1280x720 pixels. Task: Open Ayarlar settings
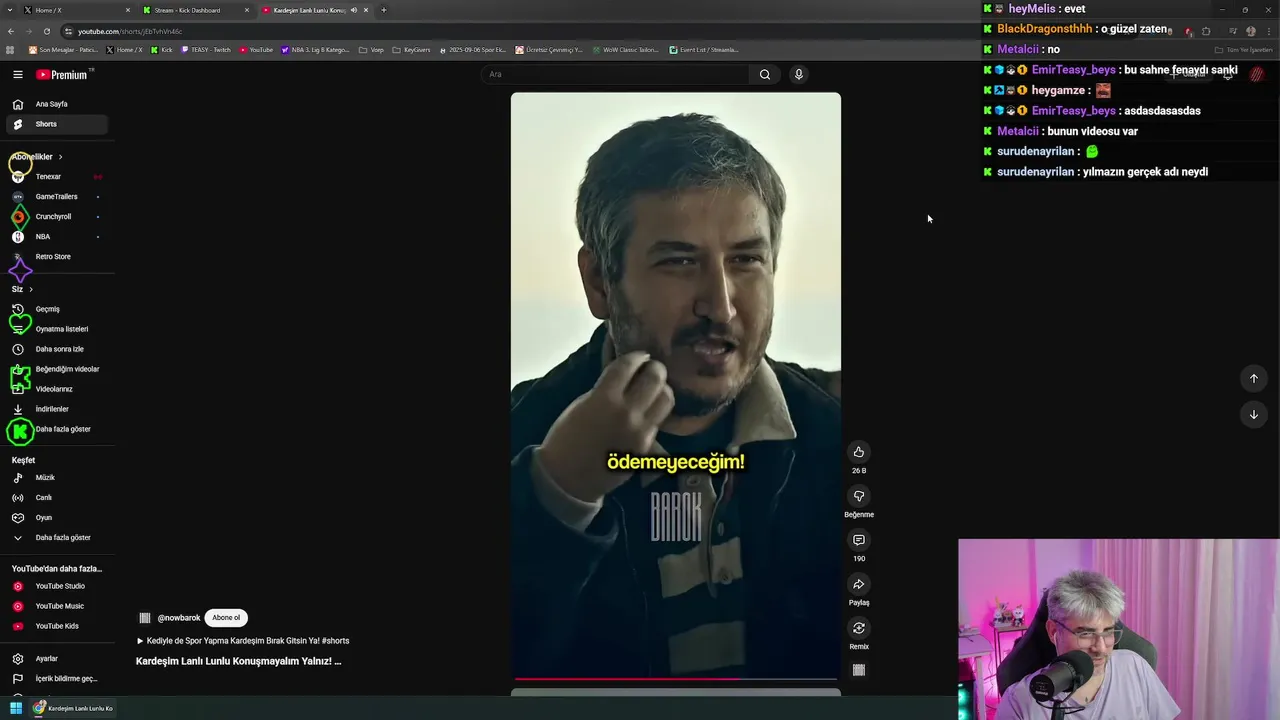point(56,659)
